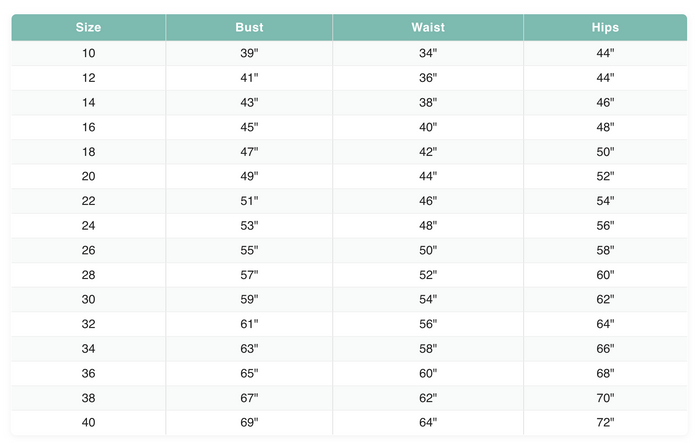This screenshot has height=443, width=700.
Task: Click the 63" bust measurement for size 34
Action: pyautogui.click(x=249, y=349)
